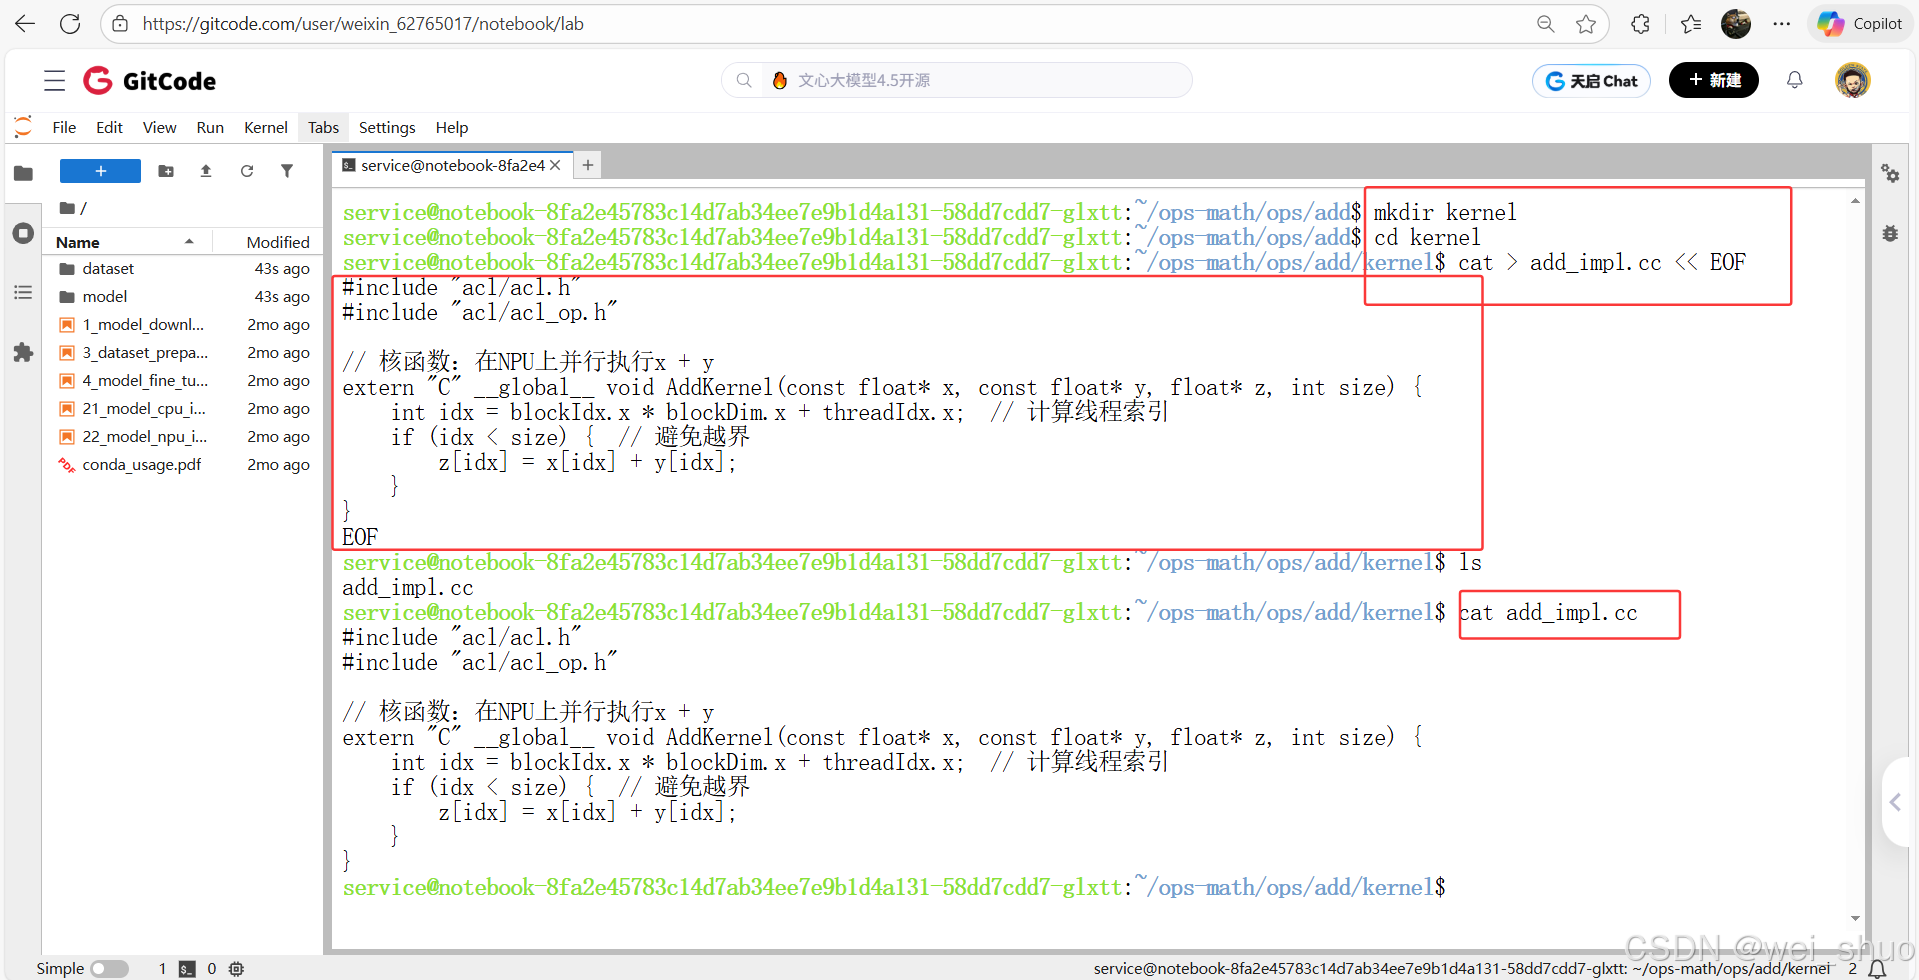Screen dimensions: 1919x980
Task: Open site information lock icon
Action: coord(120,24)
